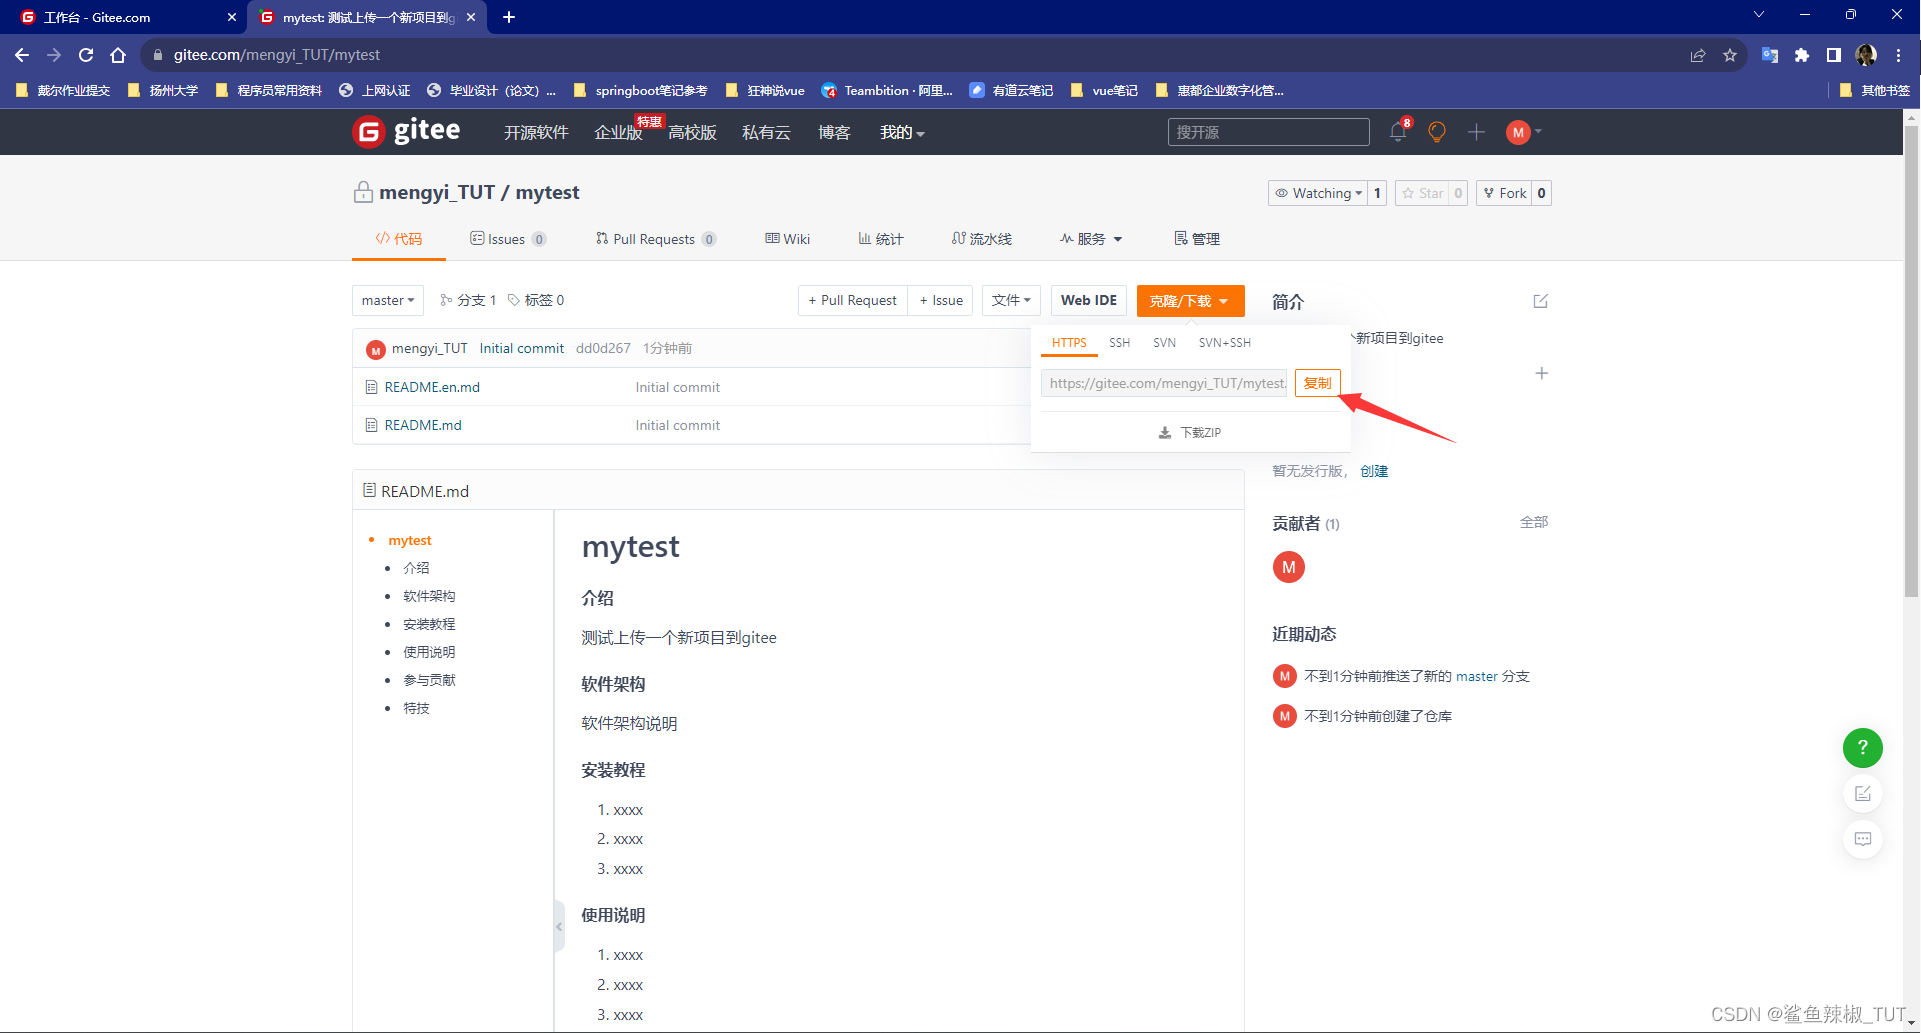Open a new browser tab

point(509,17)
